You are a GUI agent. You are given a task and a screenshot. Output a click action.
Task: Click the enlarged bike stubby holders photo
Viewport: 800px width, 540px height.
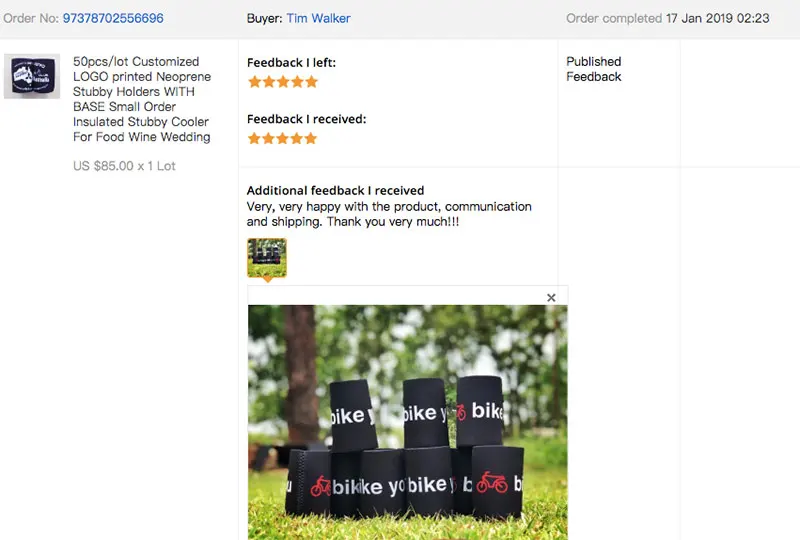pos(408,422)
